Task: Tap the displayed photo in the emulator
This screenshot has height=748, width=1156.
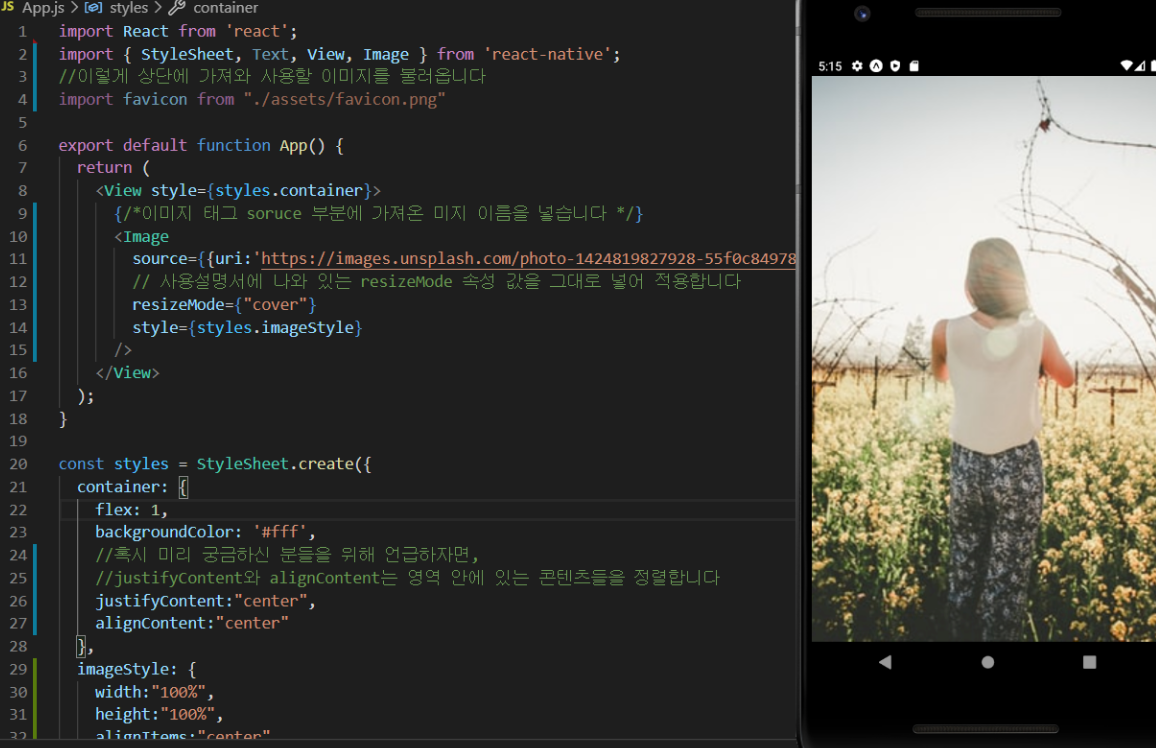Action: (983, 358)
